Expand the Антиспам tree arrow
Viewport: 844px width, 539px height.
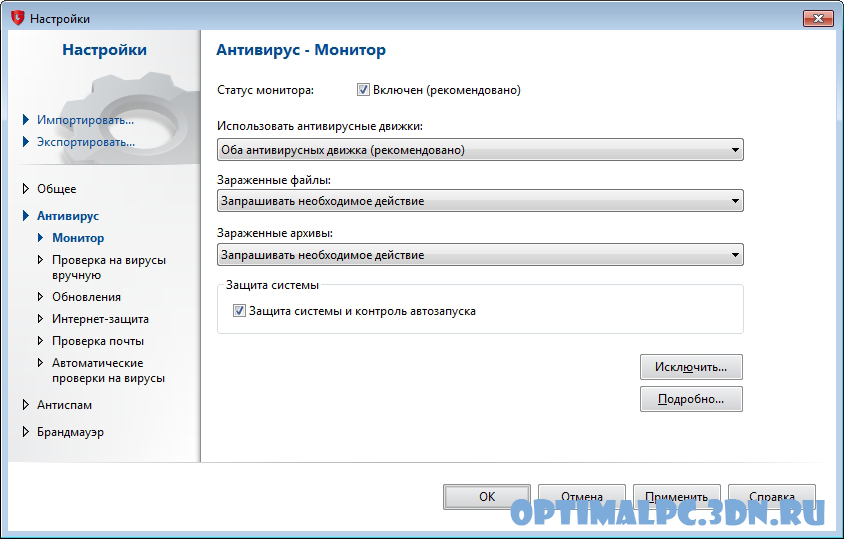(25, 404)
